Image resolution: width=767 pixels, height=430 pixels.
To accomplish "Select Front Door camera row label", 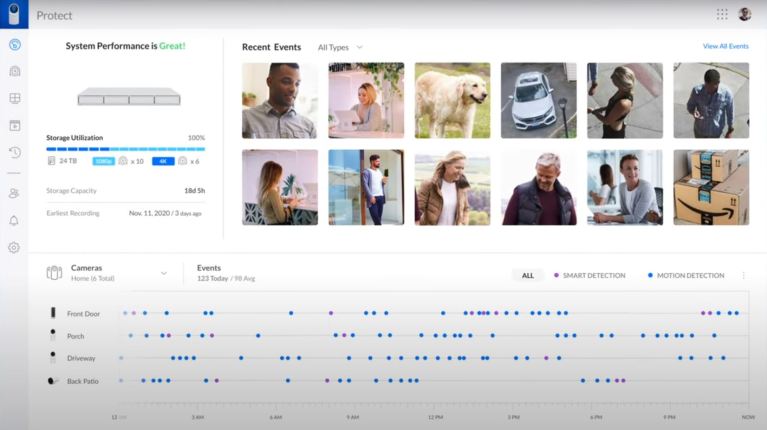I will [x=83, y=314].
